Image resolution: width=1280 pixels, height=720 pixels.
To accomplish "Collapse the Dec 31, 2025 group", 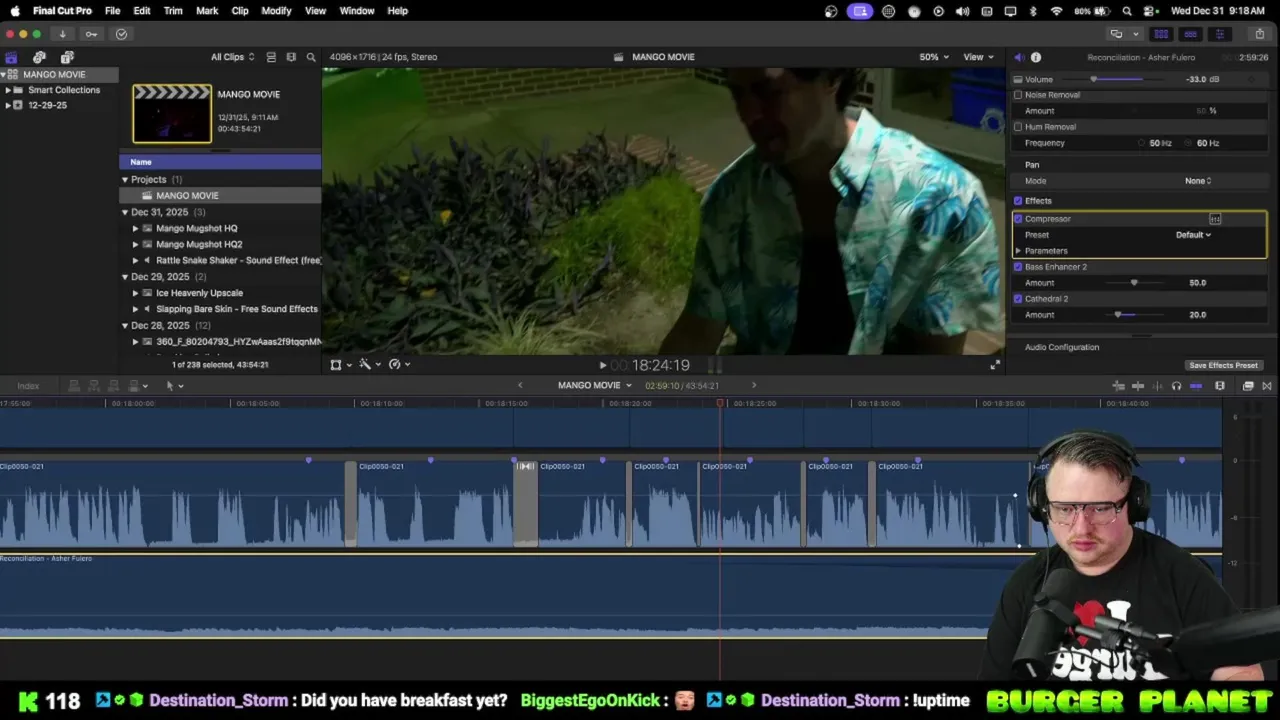I will [x=125, y=213].
